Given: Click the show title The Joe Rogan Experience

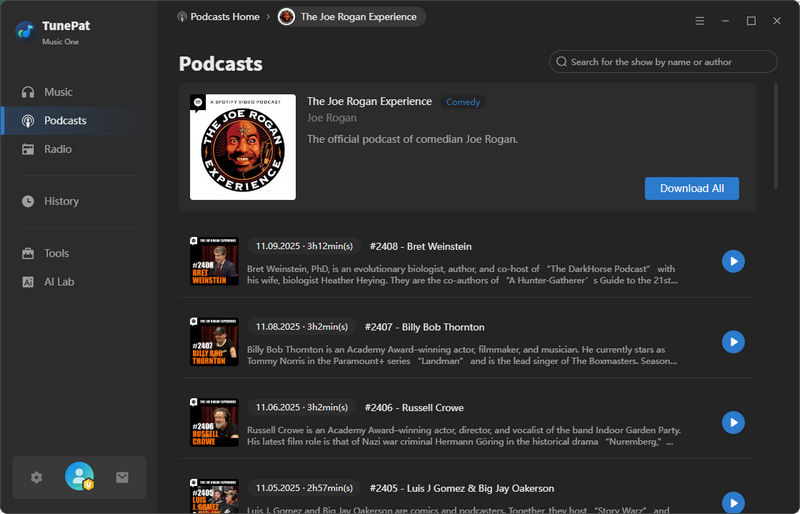Looking at the screenshot, I should click(x=369, y=102).
